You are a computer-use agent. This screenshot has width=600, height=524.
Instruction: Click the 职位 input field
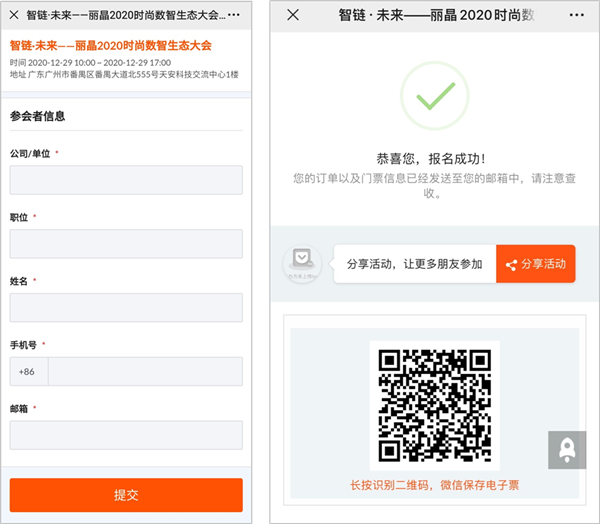[x=126, y=244]
